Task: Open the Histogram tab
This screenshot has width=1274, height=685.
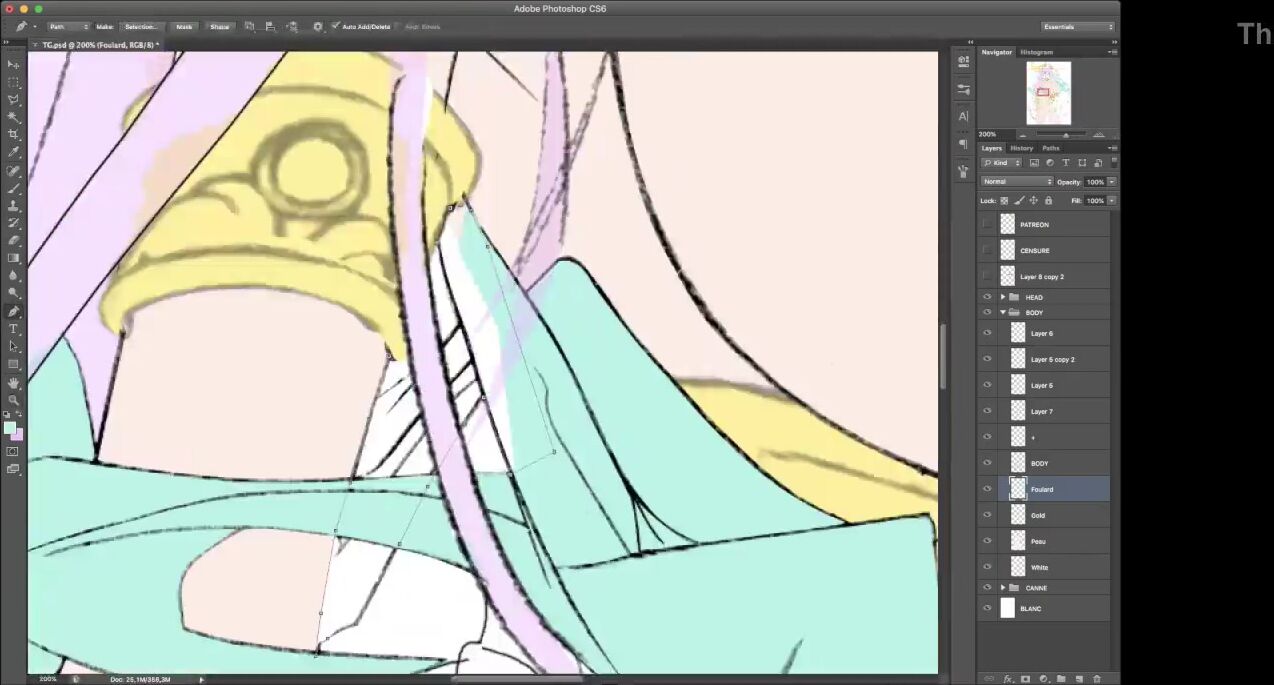Action: coord(1036,52)
